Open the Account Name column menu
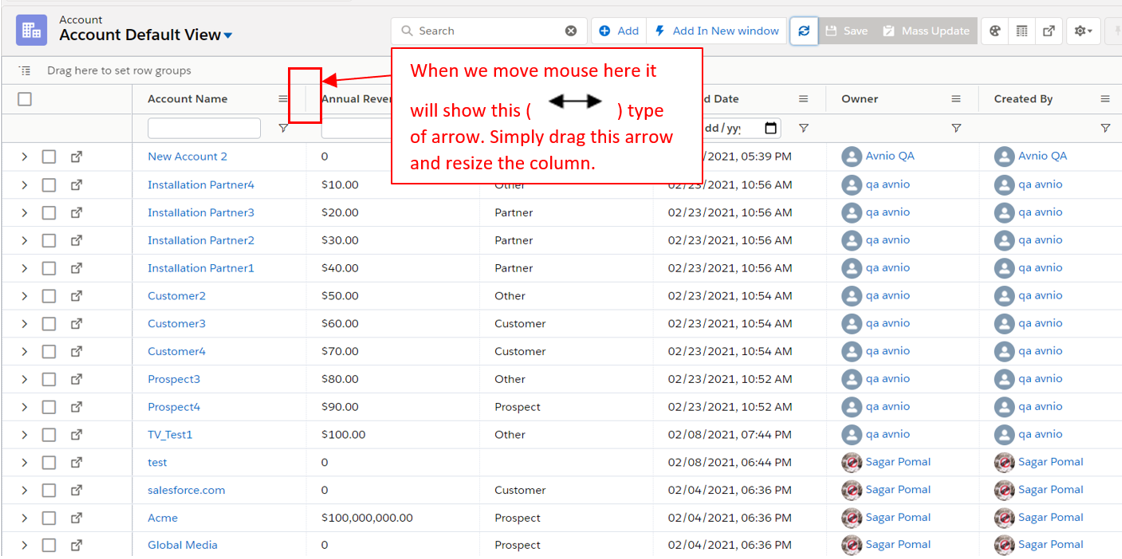This screenshot has height=559, width=1122. pyautogui.click(x=283, y=99)
